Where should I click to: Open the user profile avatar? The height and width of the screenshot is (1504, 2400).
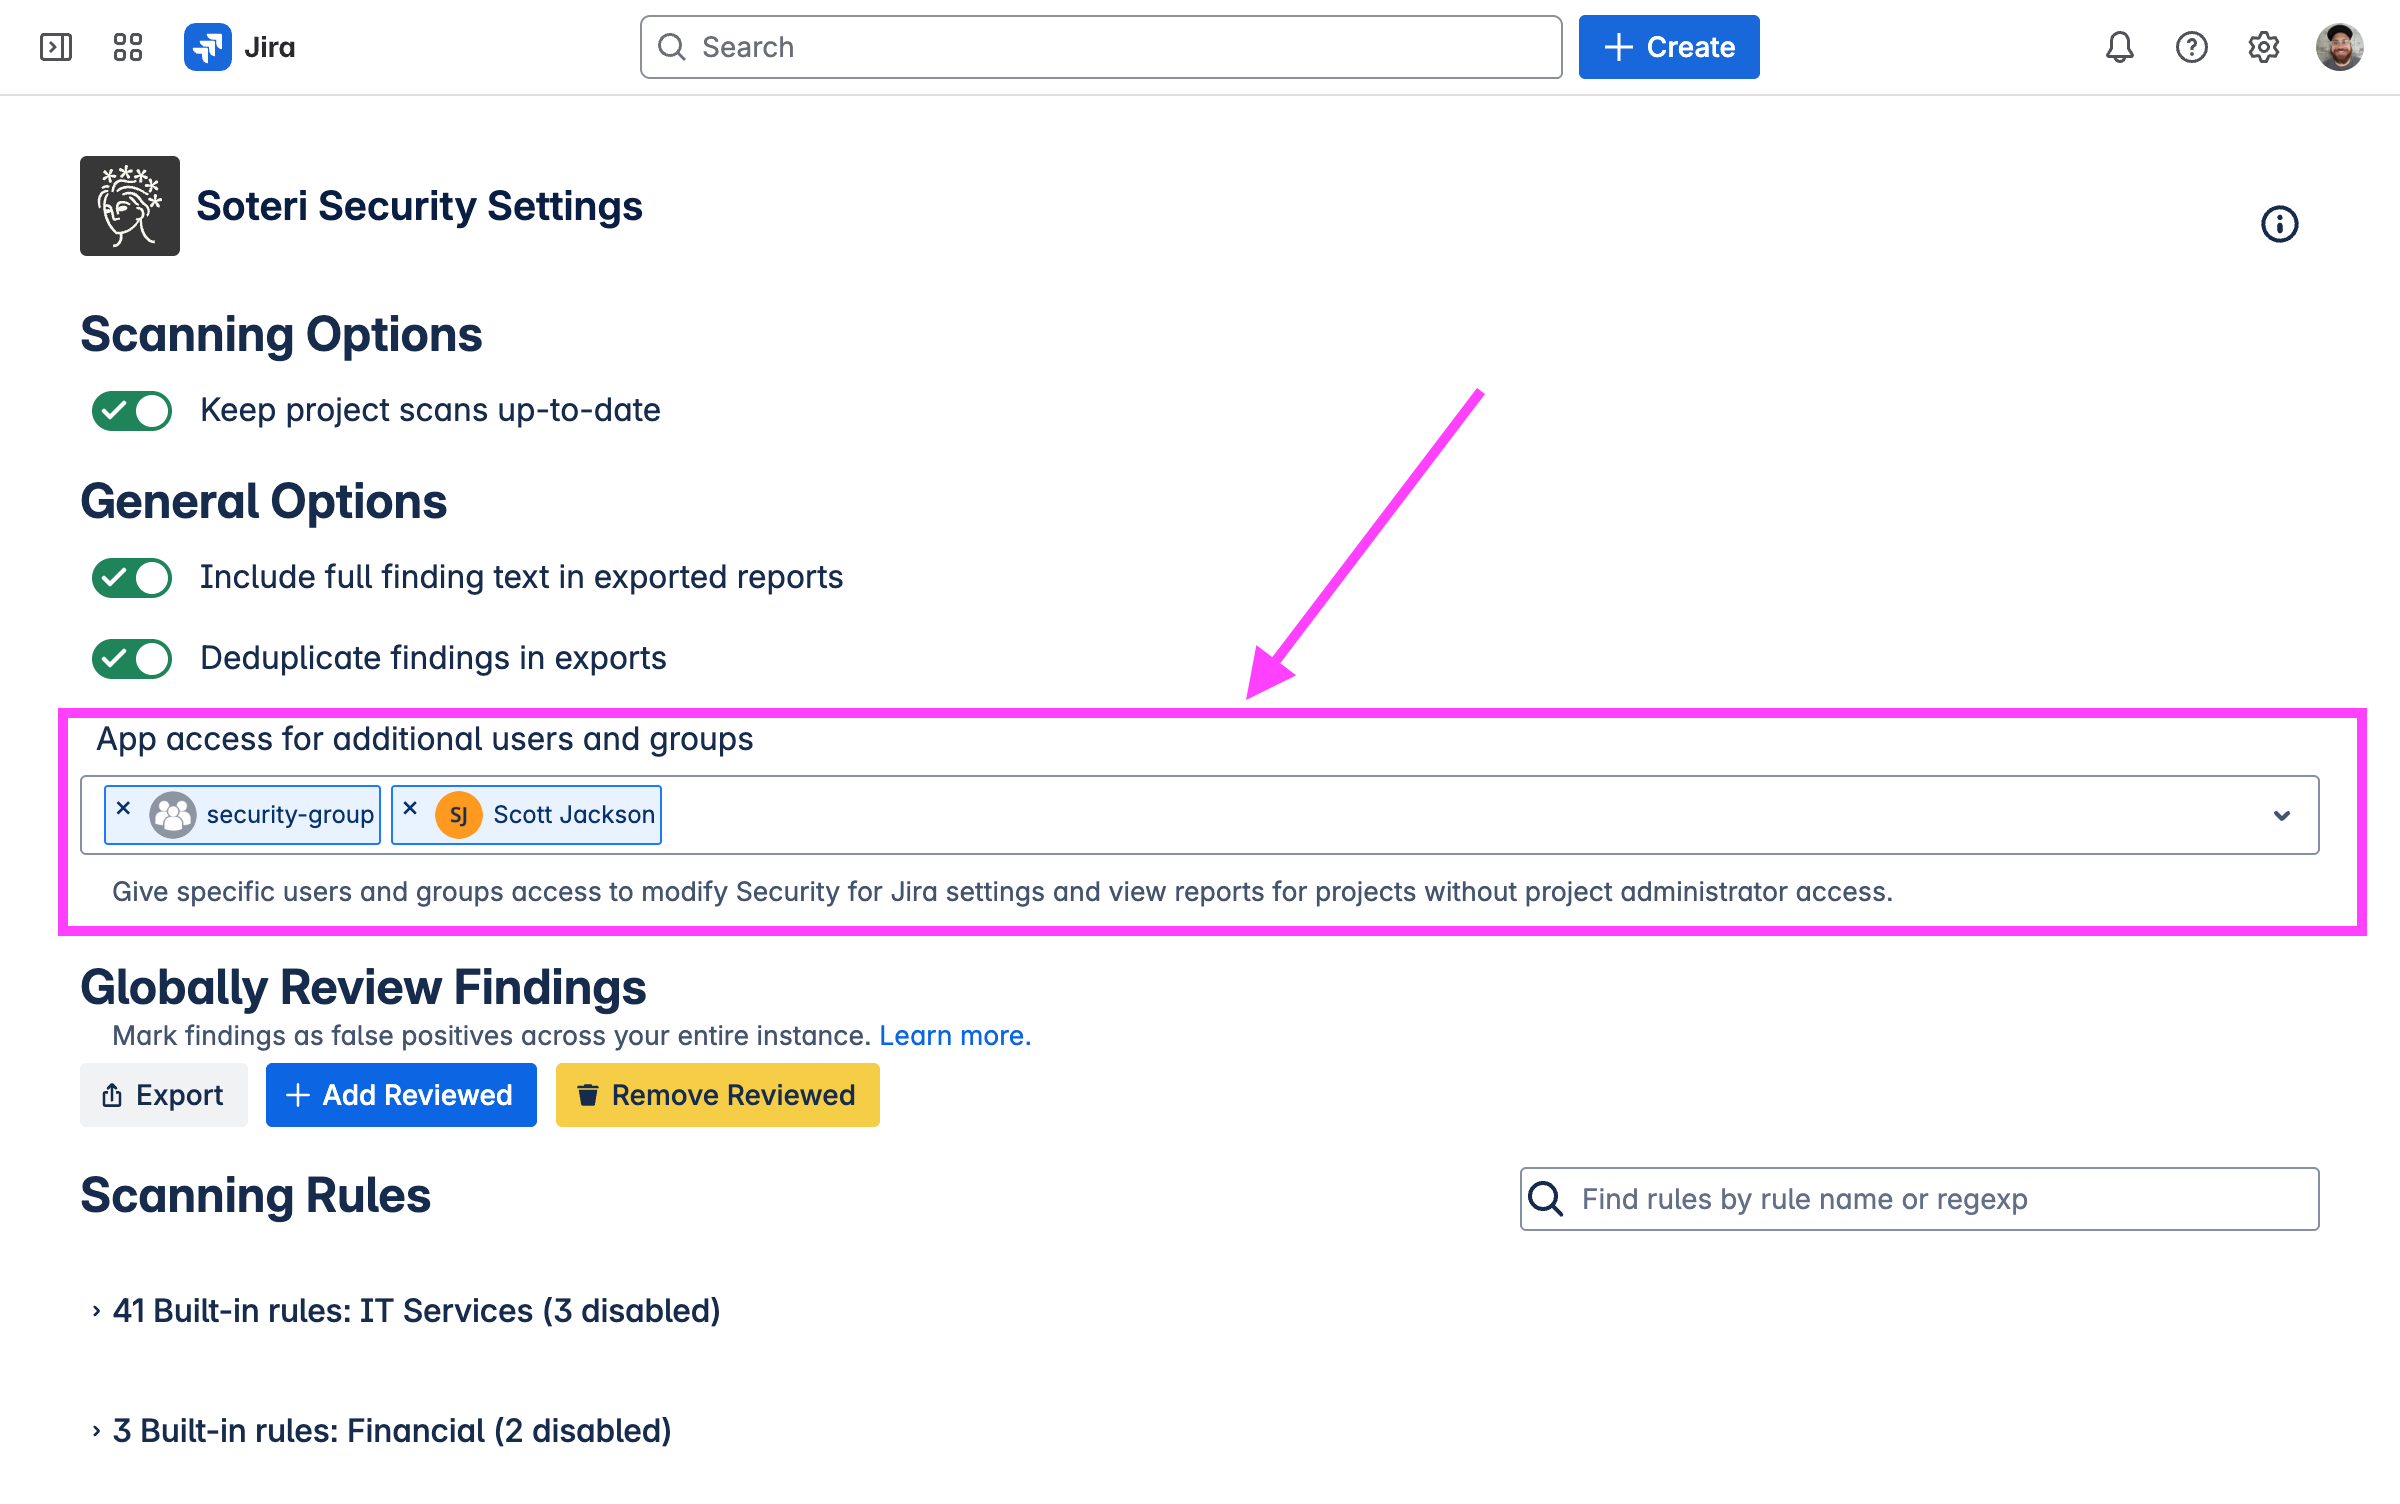click(x=2339, y=47)
